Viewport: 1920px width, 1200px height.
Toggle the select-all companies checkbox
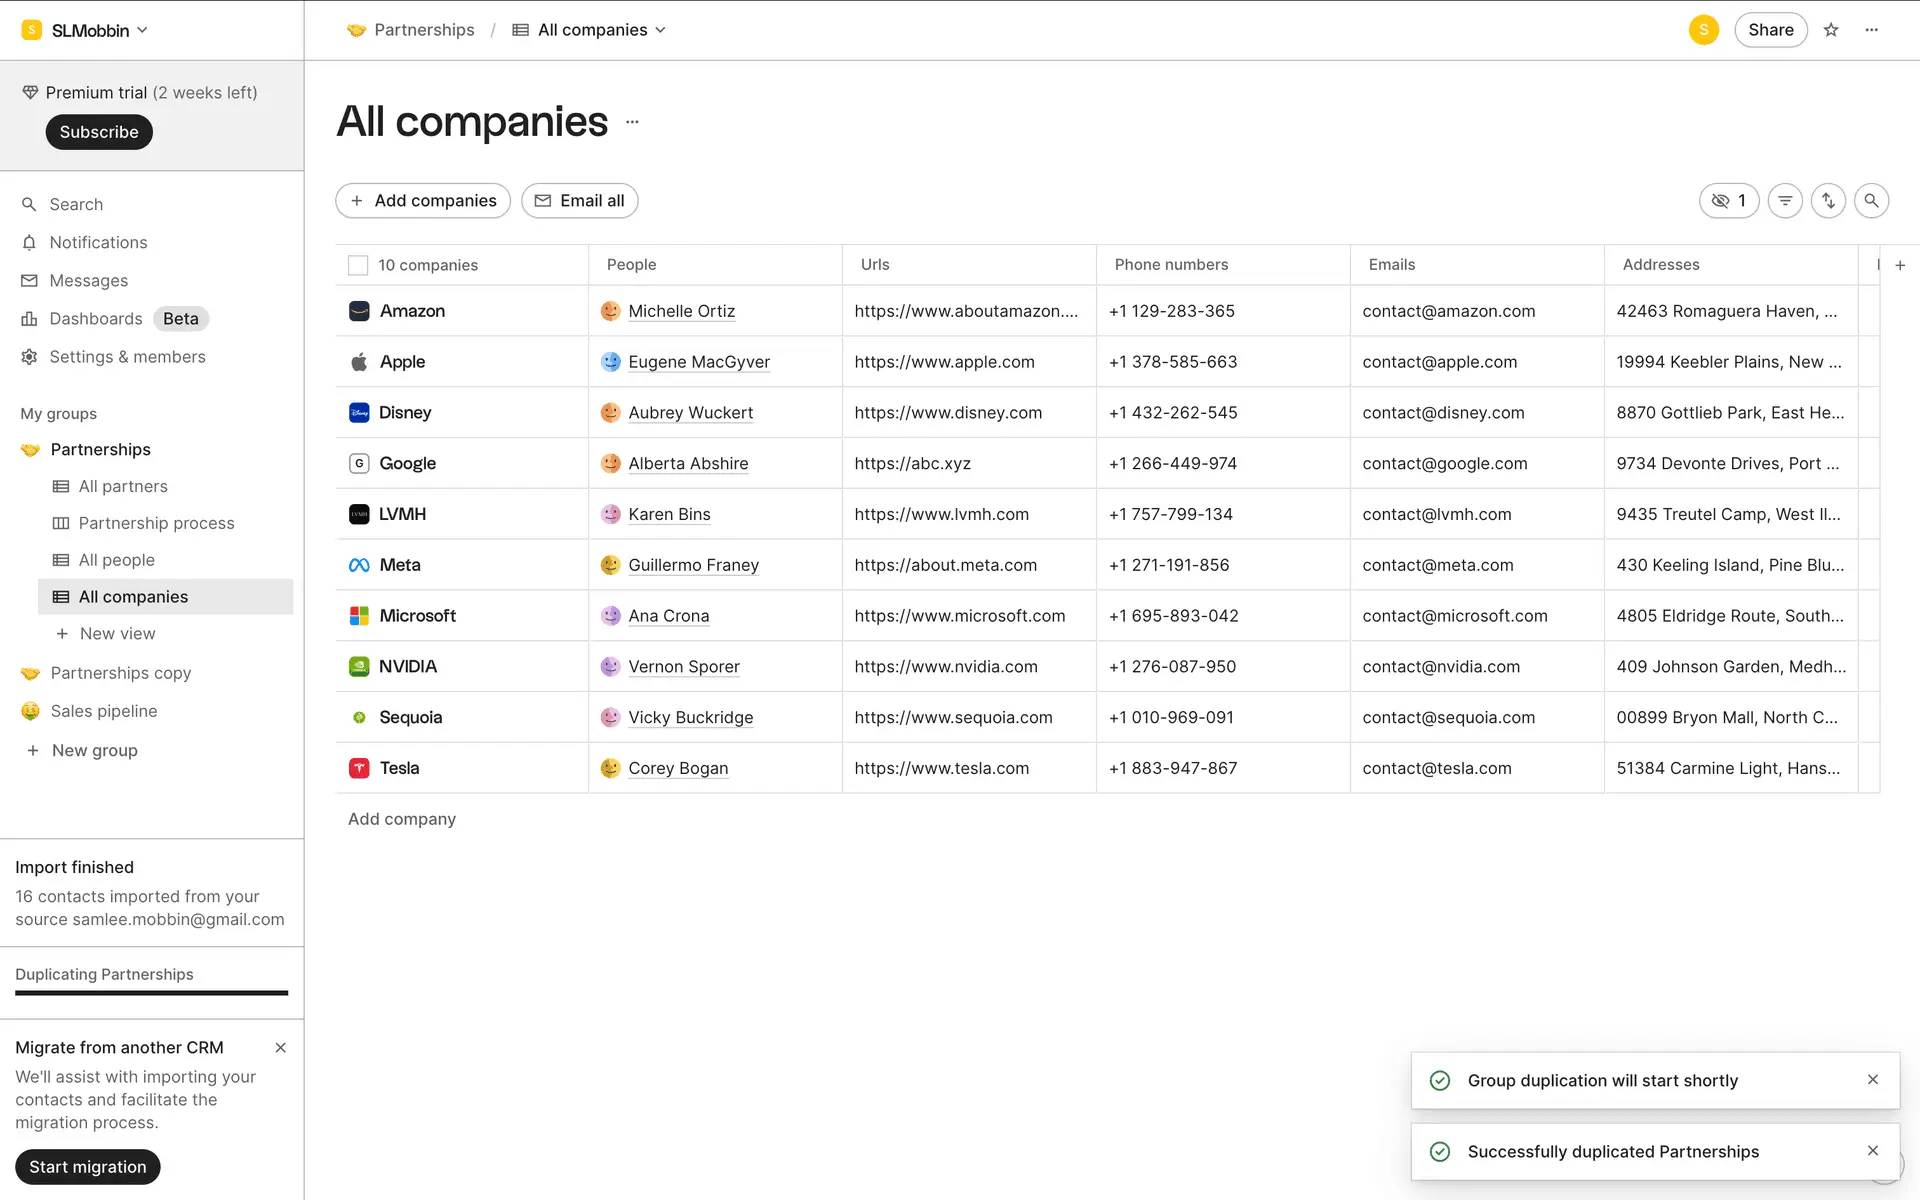click(x=358, y=265)
